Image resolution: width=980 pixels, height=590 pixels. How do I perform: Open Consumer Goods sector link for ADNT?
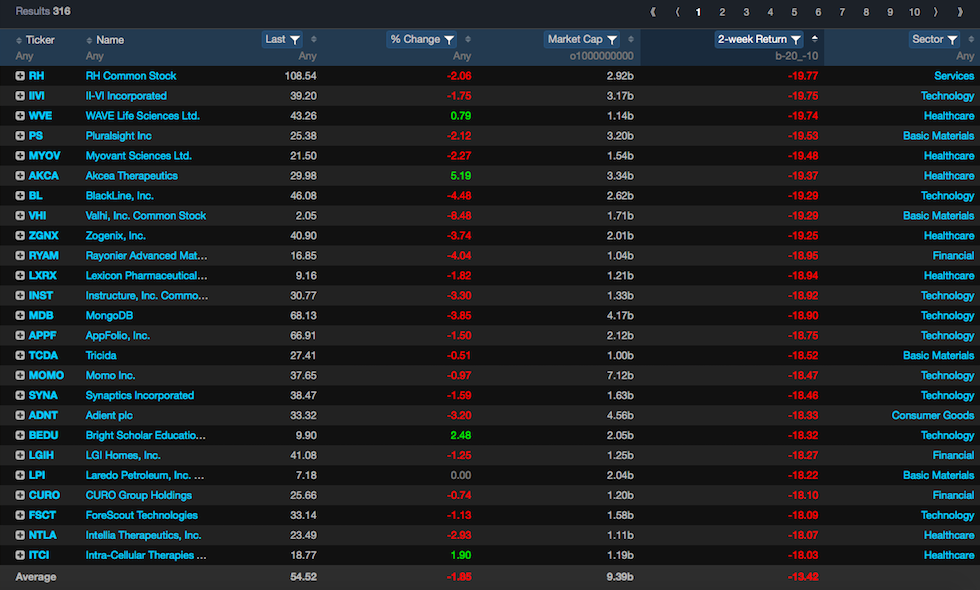[x=932, y=416]
